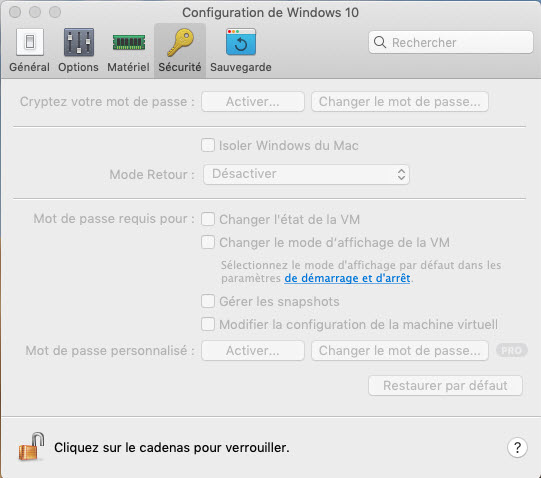The image size is (541, 478).
Task: Open the Matériel memory chip icon
Action: tap(129, 42)
